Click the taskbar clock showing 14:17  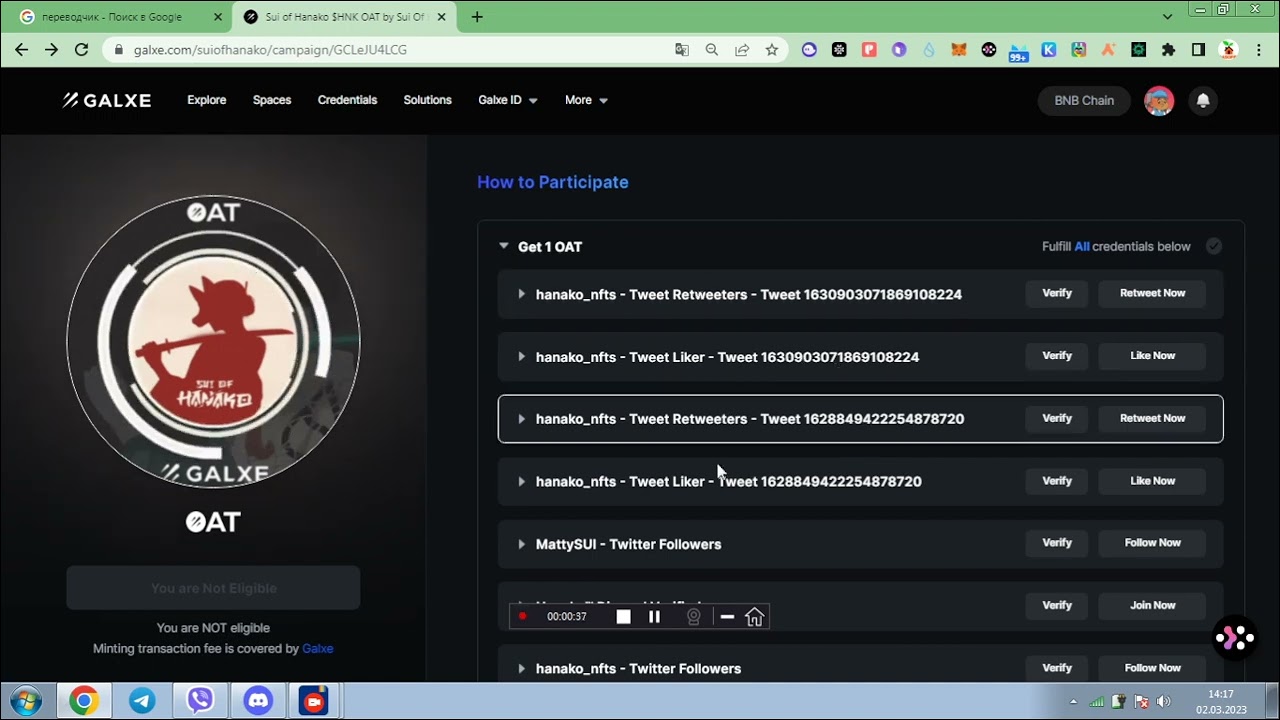[1221, 701]
